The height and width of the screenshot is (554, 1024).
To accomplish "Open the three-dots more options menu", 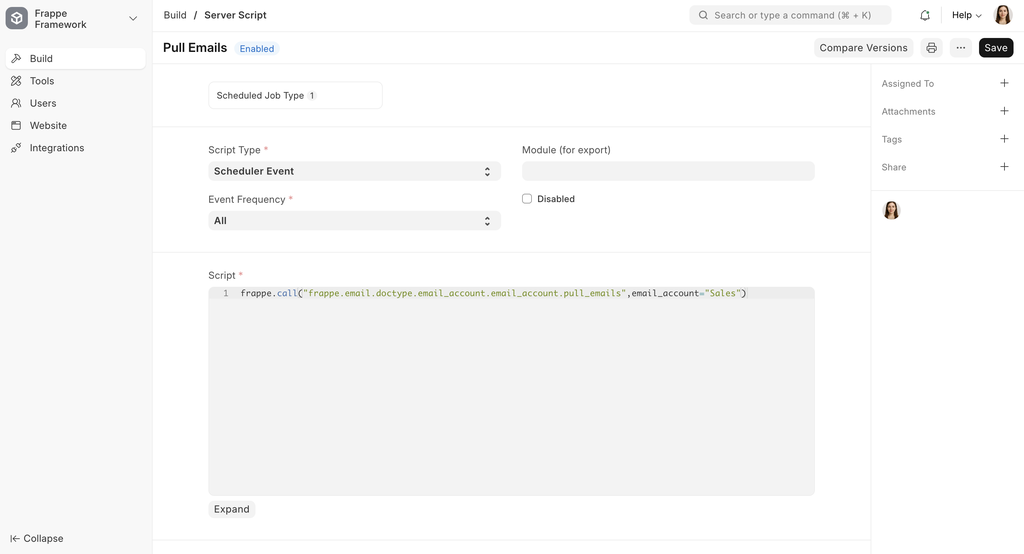I will (961, 48).
